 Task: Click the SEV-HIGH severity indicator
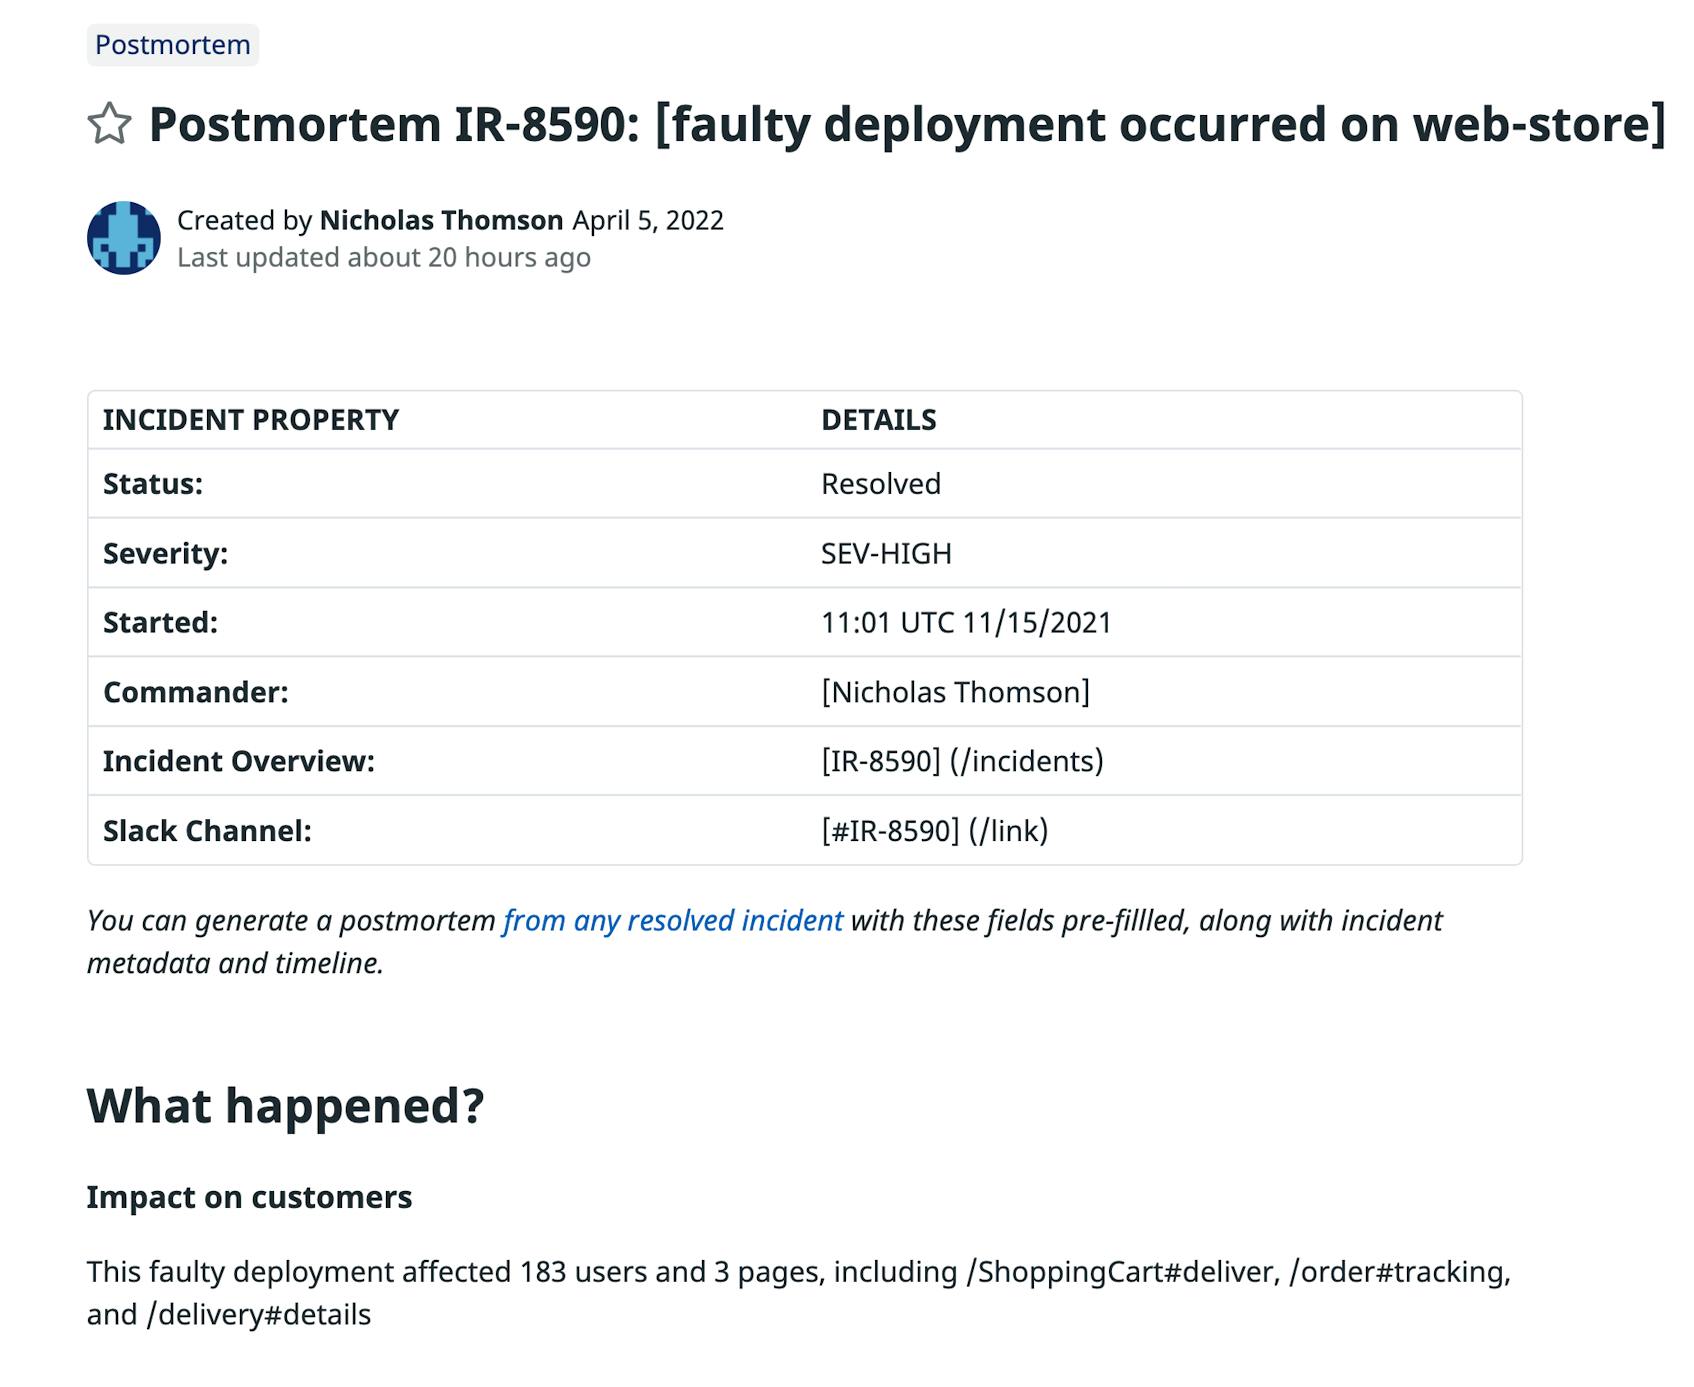click(x=886, y=552)
